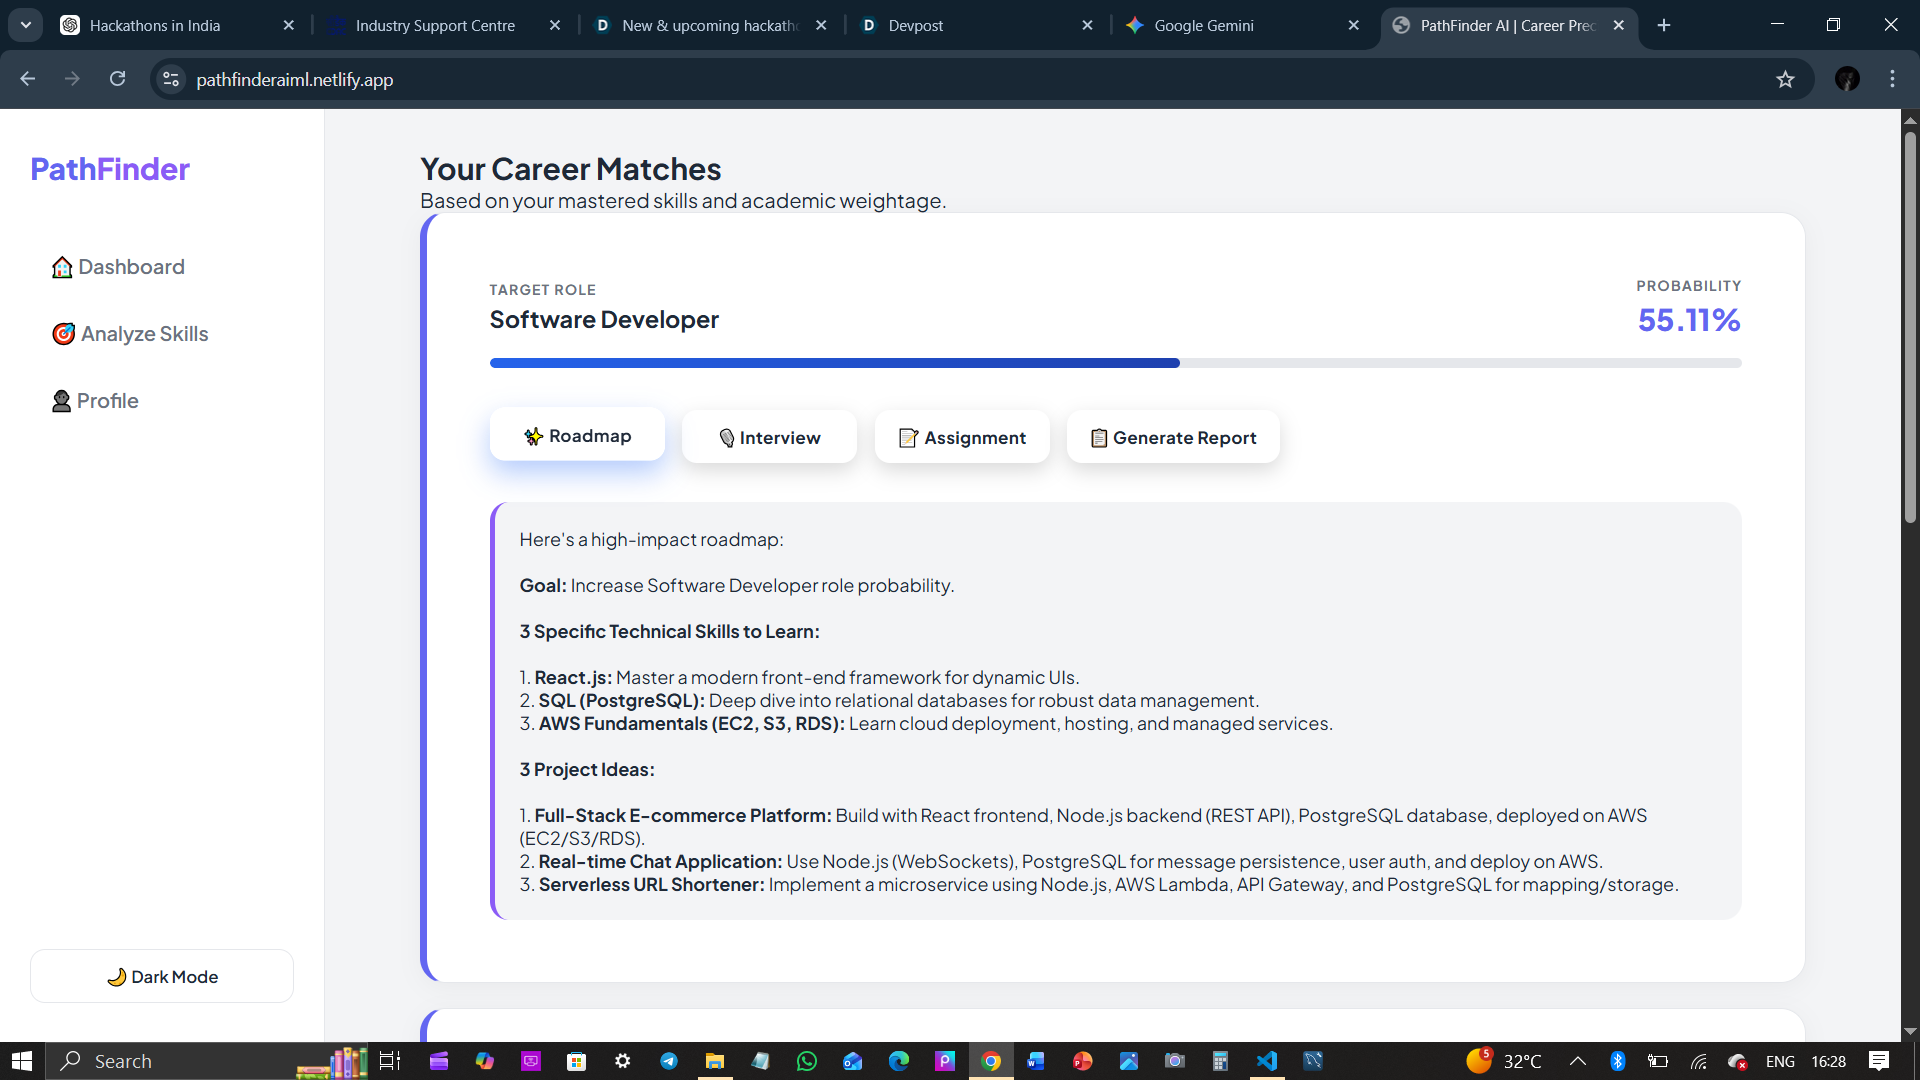The height and width of the screenshot is (1080, 1920).
Task: View site information icon in address bar
Action: click(x=171, y=79)
